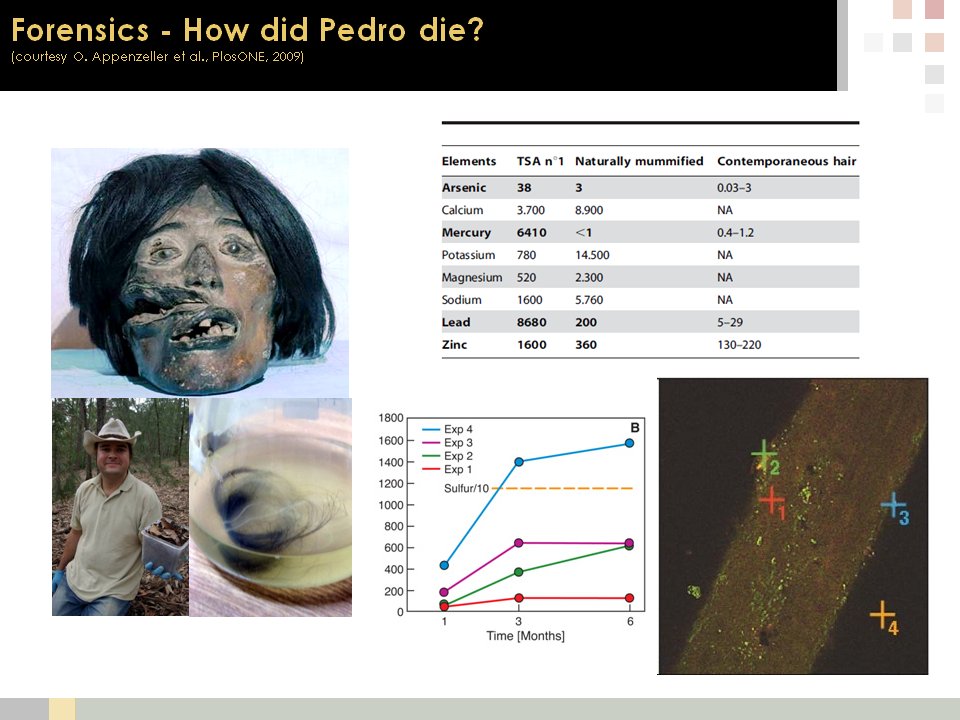The height and width of the screenshot is (720, 960).
Task: Select the photo of man in cowboy hat
Action: [120, 507]
